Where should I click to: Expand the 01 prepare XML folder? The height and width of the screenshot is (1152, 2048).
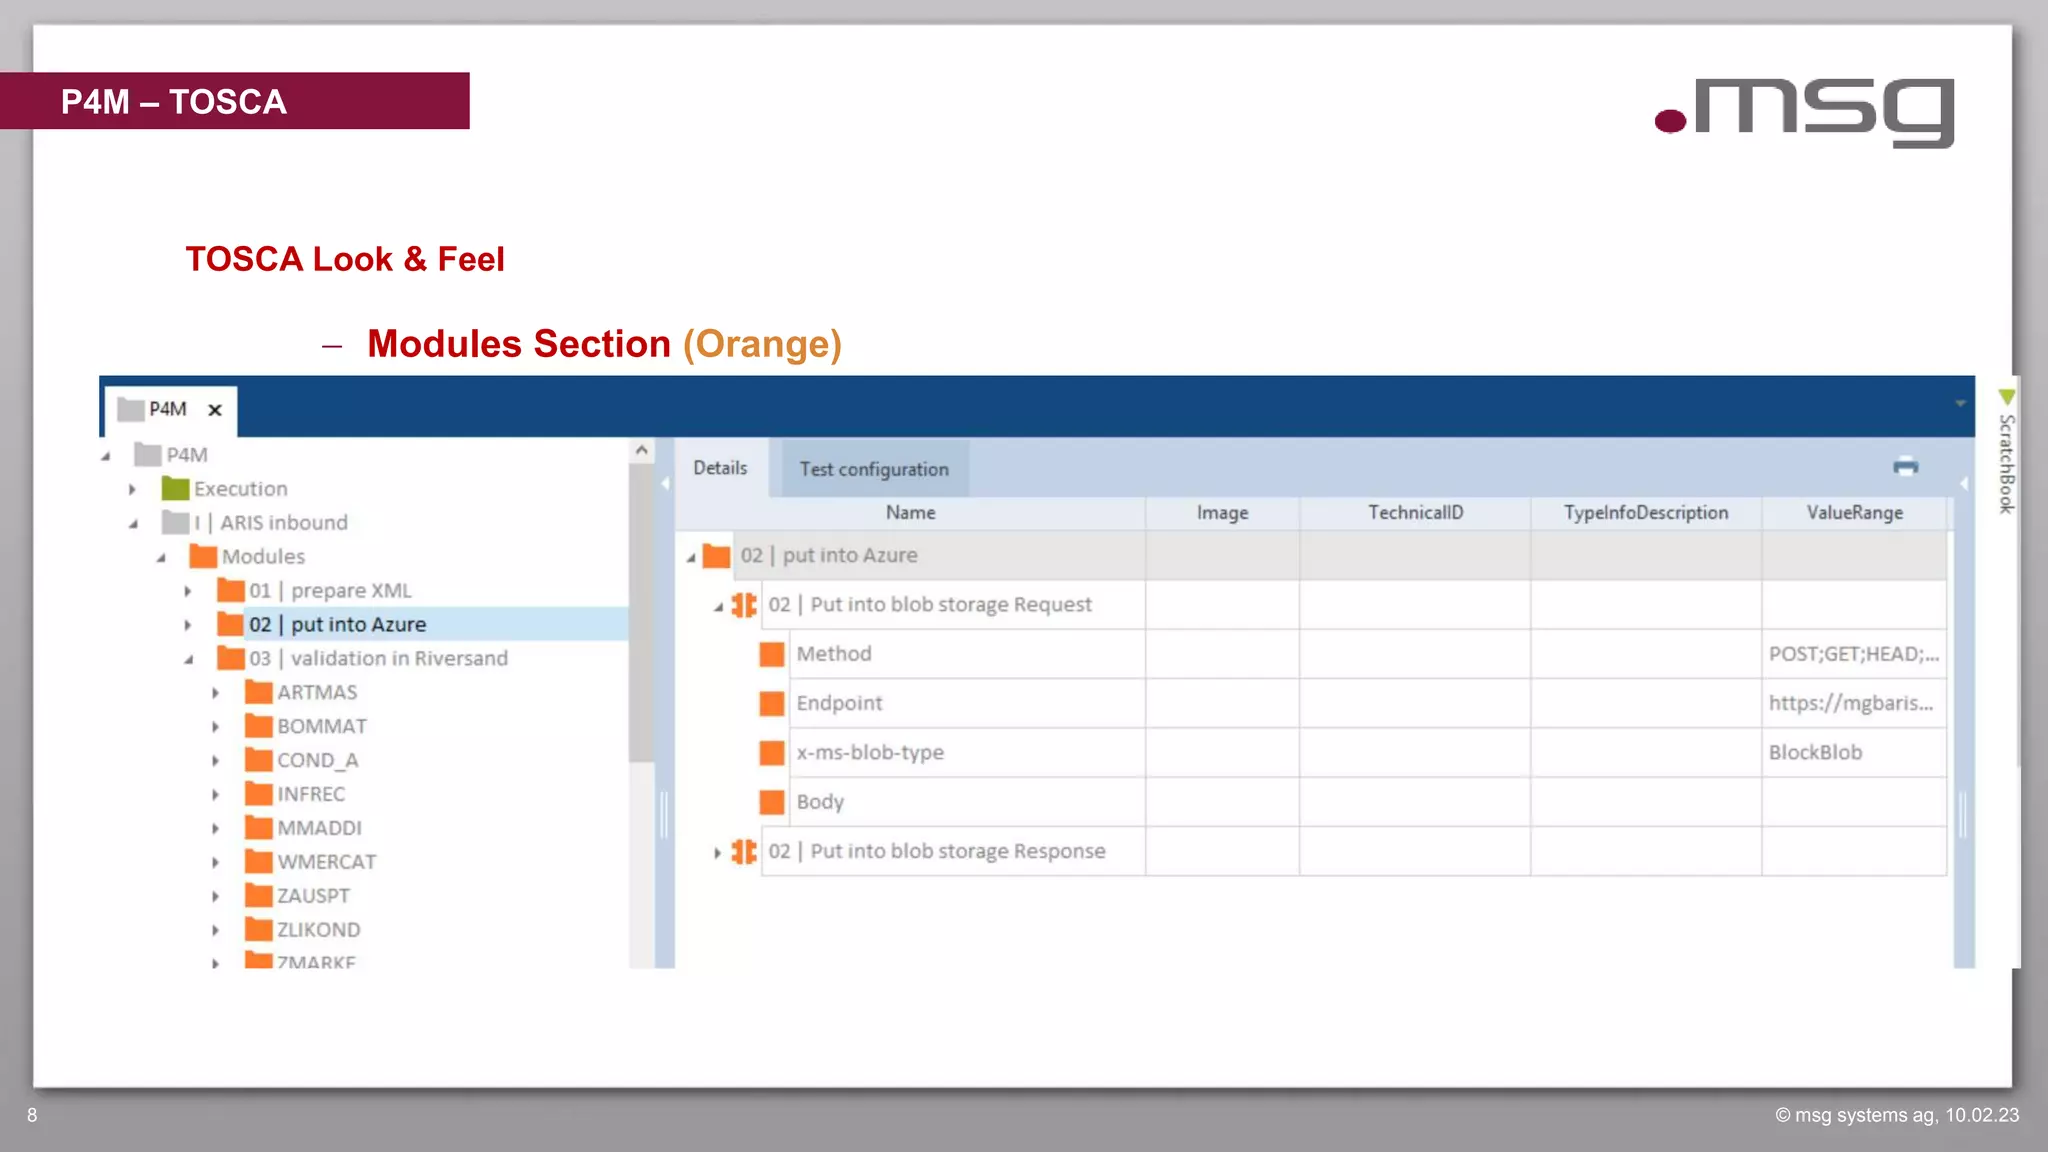pyautogui.click(x=188, y=591)
